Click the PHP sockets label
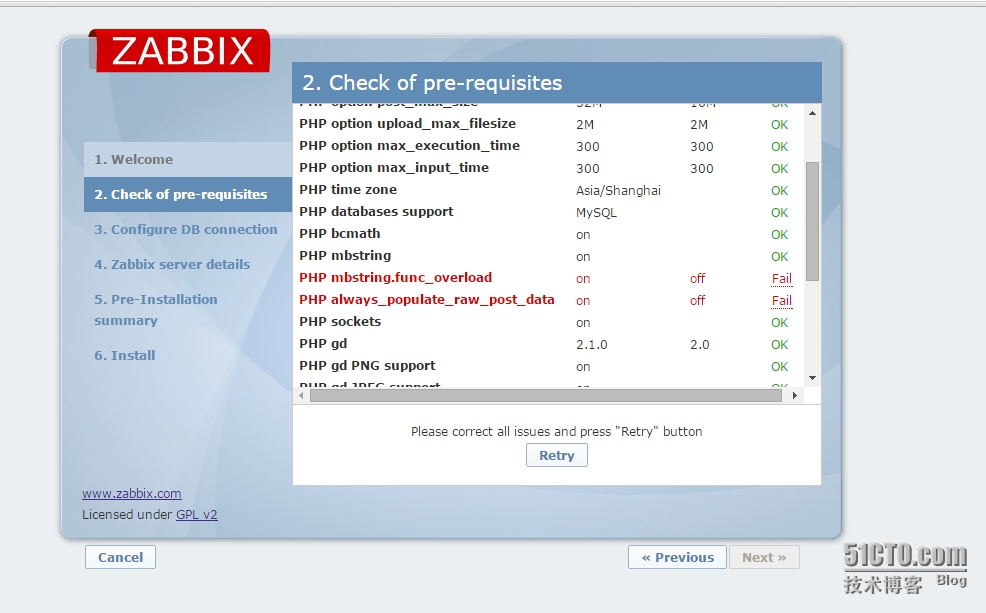The height and width of the screenshot is (613, 986). click(x=340, y=322)
